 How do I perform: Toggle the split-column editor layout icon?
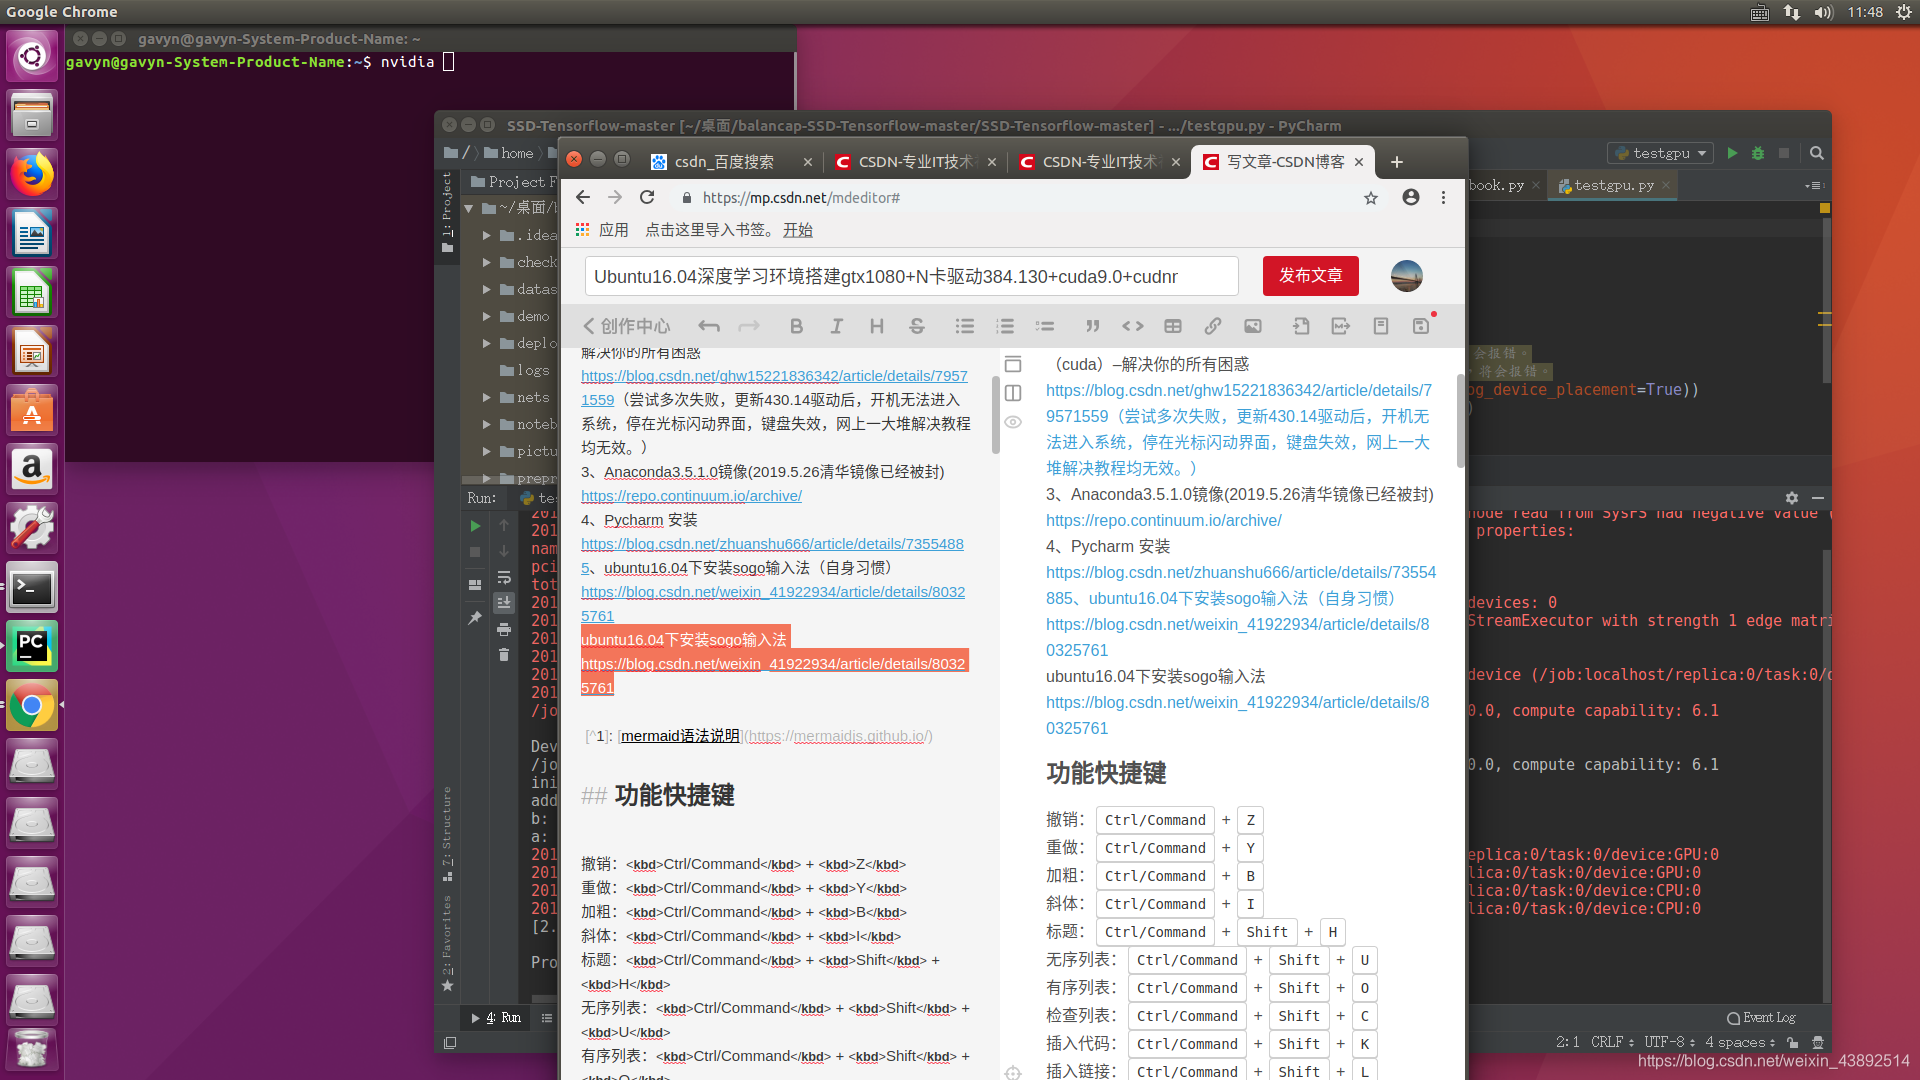1013,393
